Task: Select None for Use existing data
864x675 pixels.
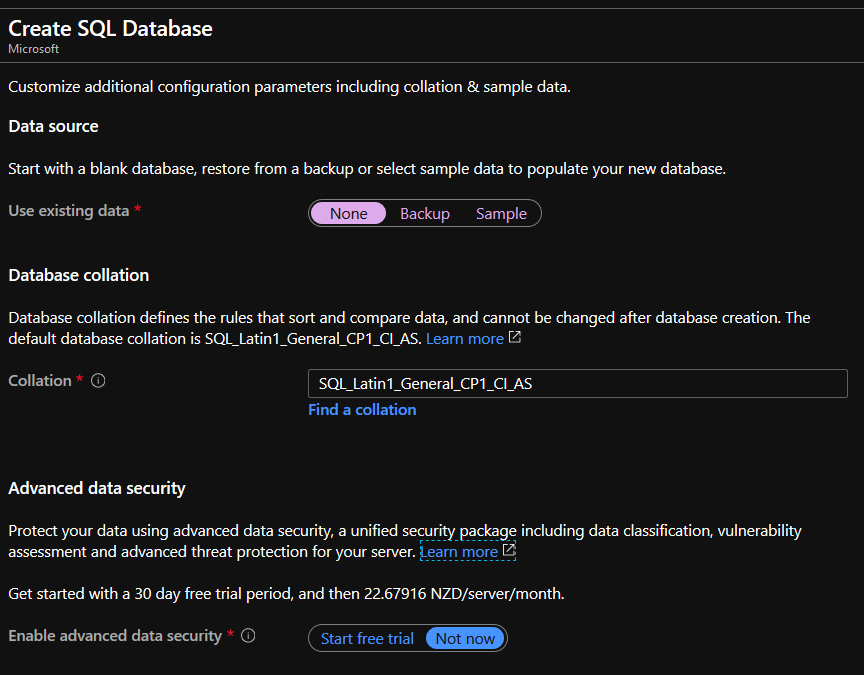Action: [x=348, y=213]
